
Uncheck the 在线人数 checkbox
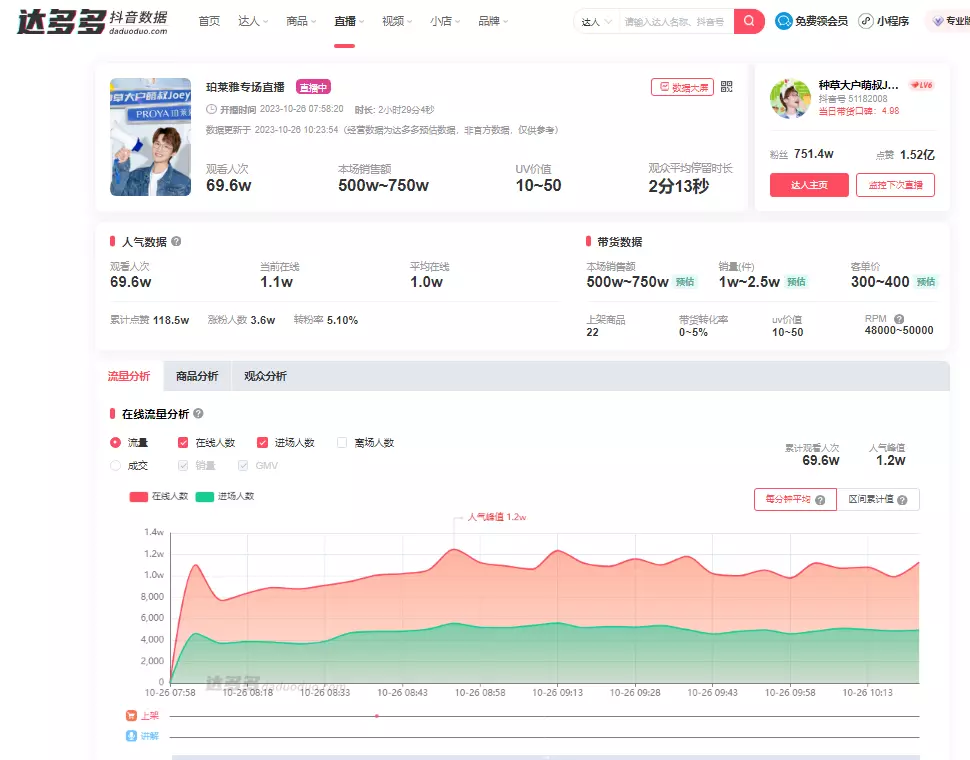click(x=183, y=442)
